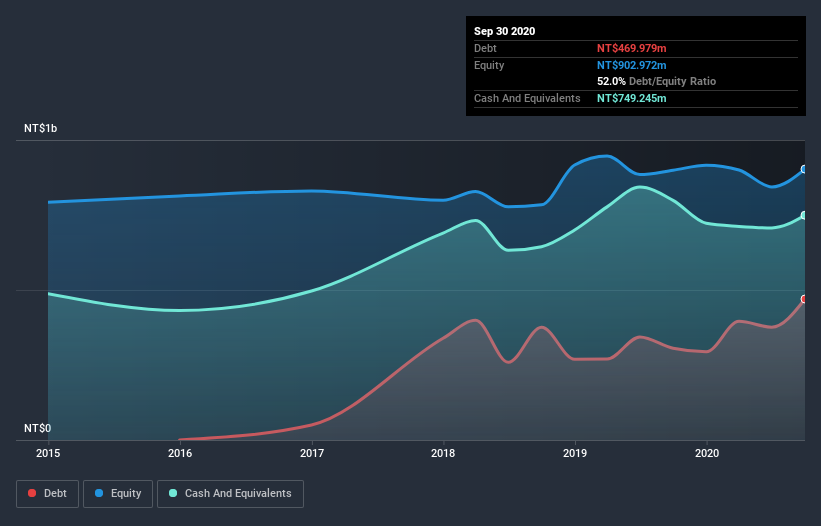821x526 pixels.
Task: Toggle the Equity legend button
Action: [x=118, y=494]
